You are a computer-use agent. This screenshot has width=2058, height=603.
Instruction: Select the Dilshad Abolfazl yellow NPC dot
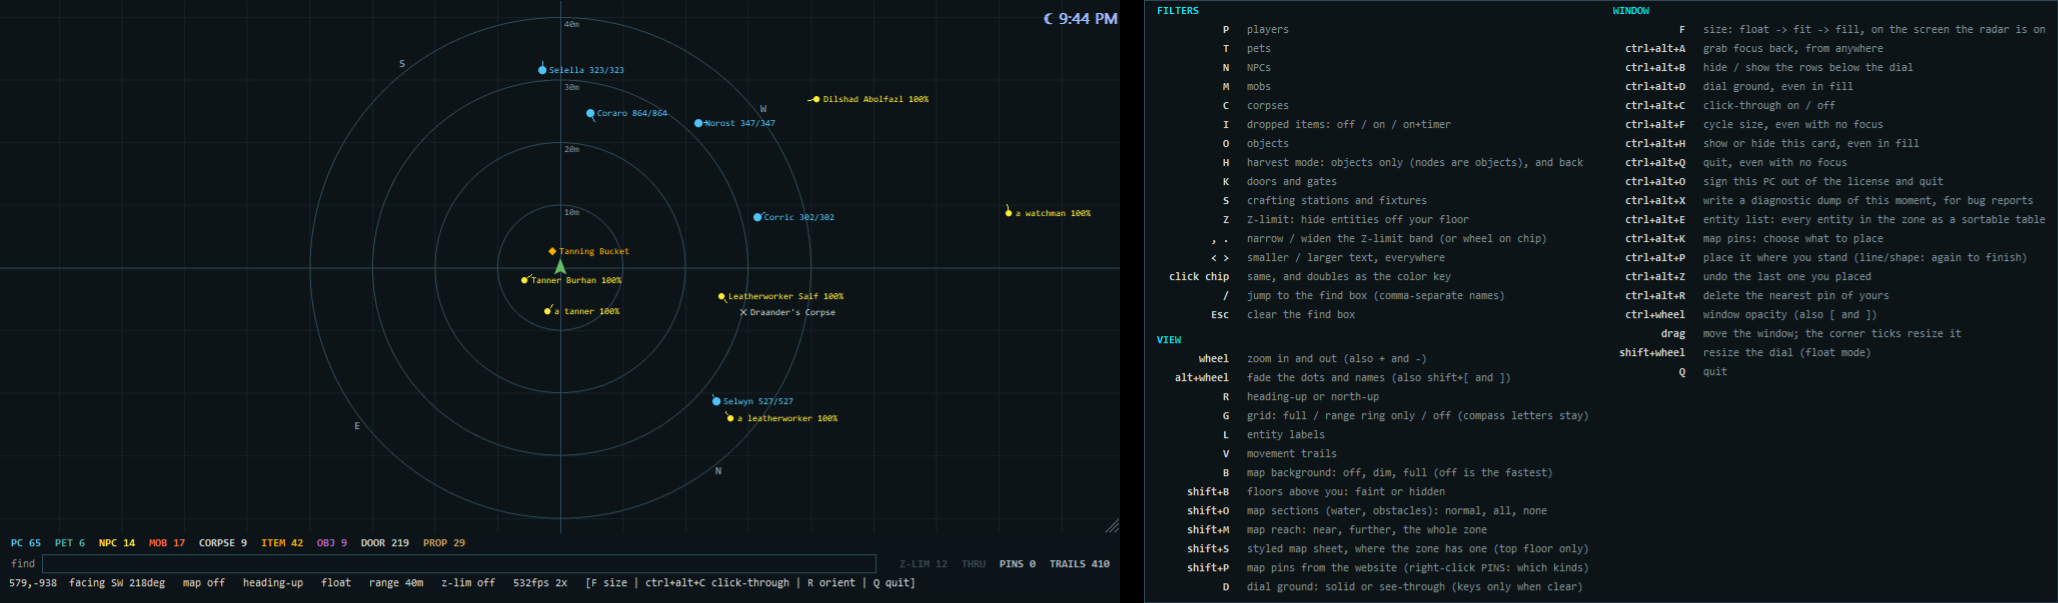click(x=816, y=99)
